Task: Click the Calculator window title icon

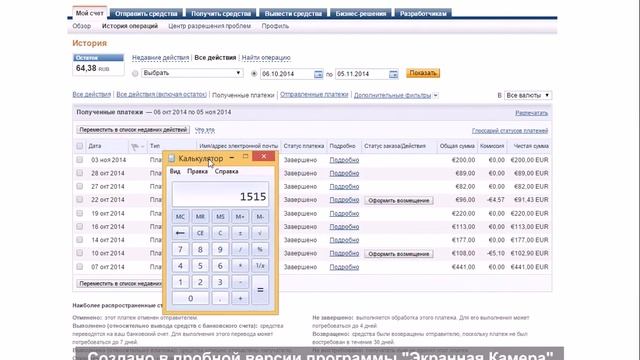Action: point(171,158)
